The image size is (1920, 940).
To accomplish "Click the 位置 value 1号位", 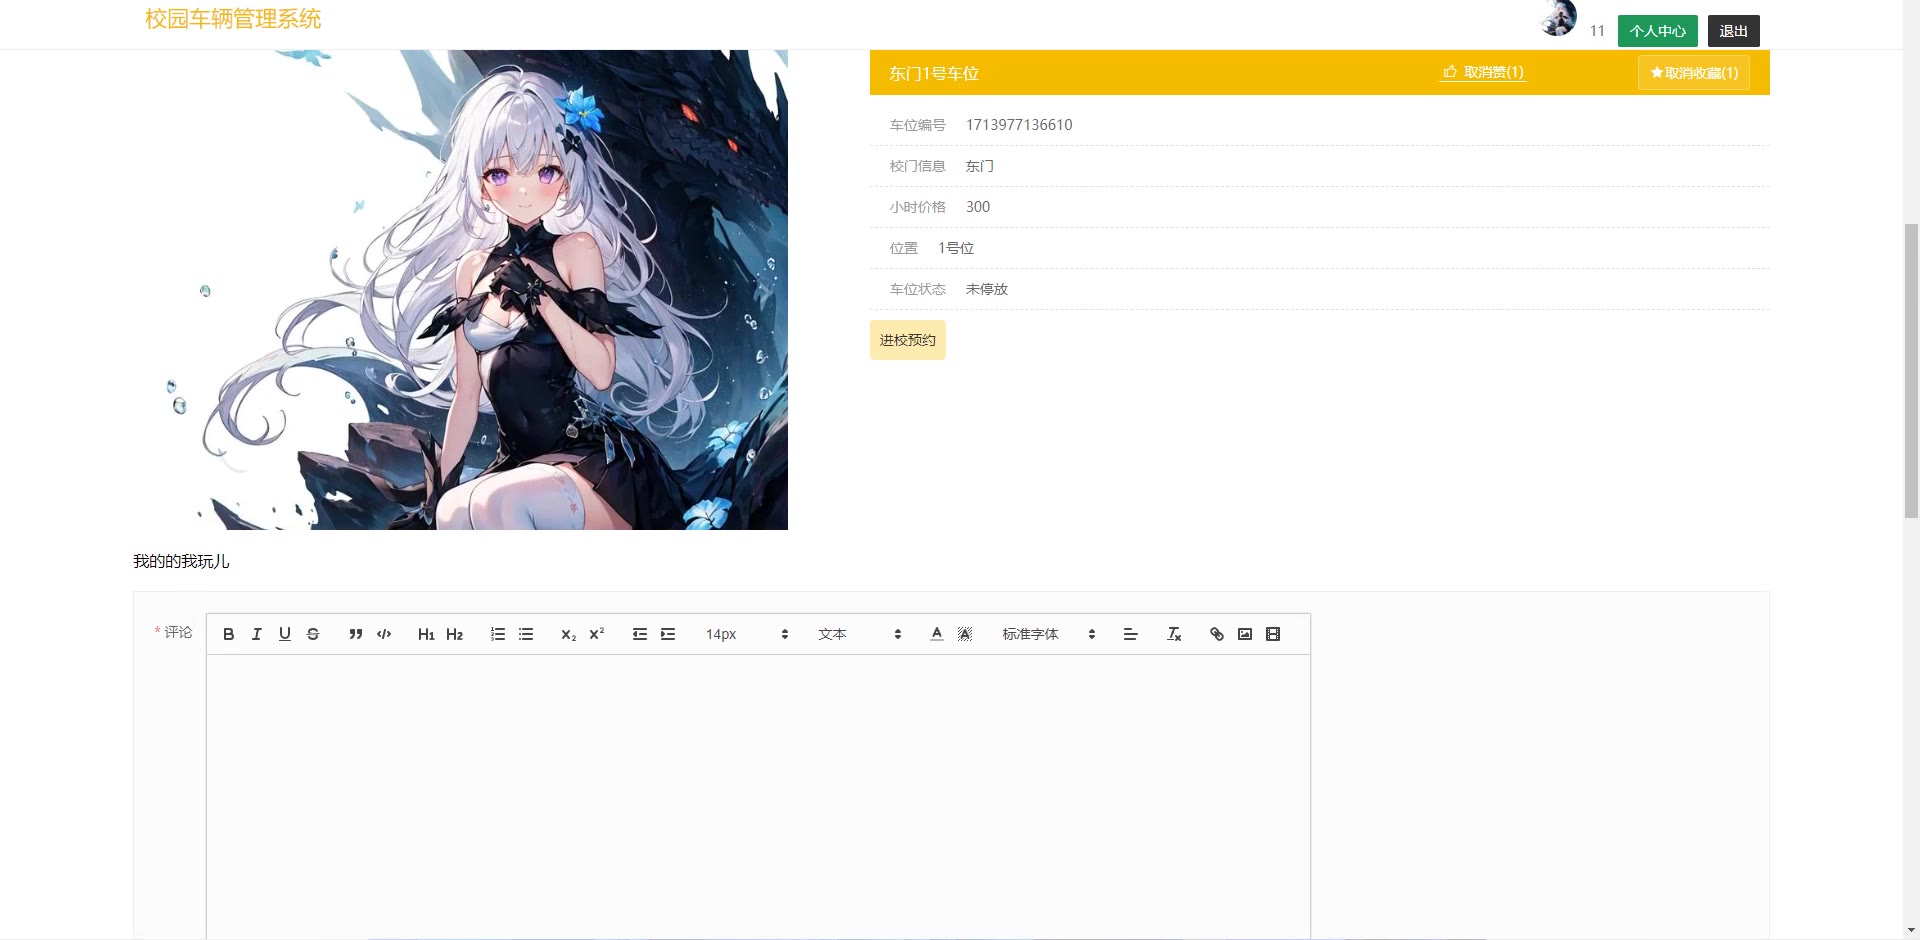I will (956, 248).
